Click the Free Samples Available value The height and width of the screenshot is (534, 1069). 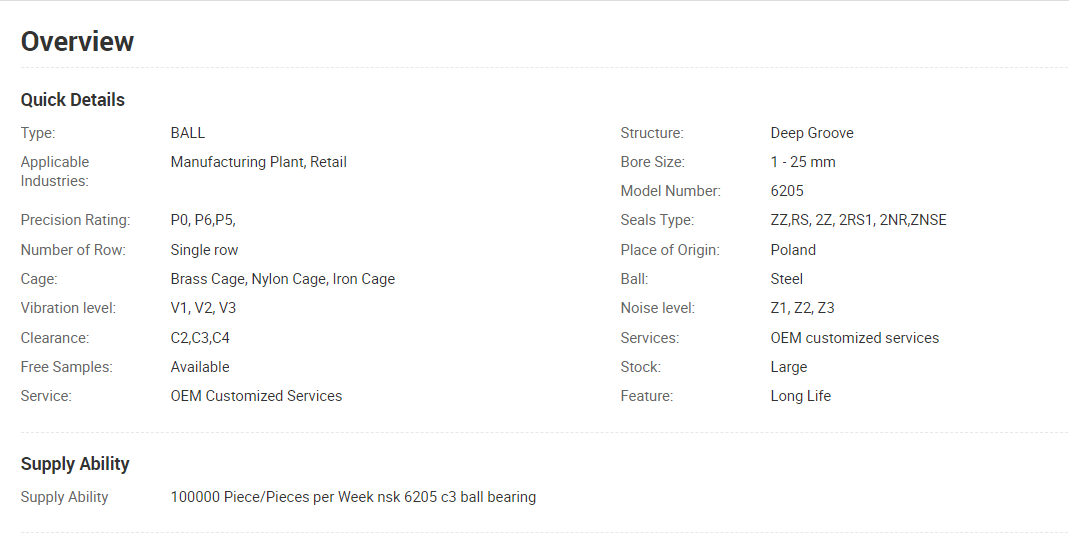pyautogui.click(x=200, y=367)
